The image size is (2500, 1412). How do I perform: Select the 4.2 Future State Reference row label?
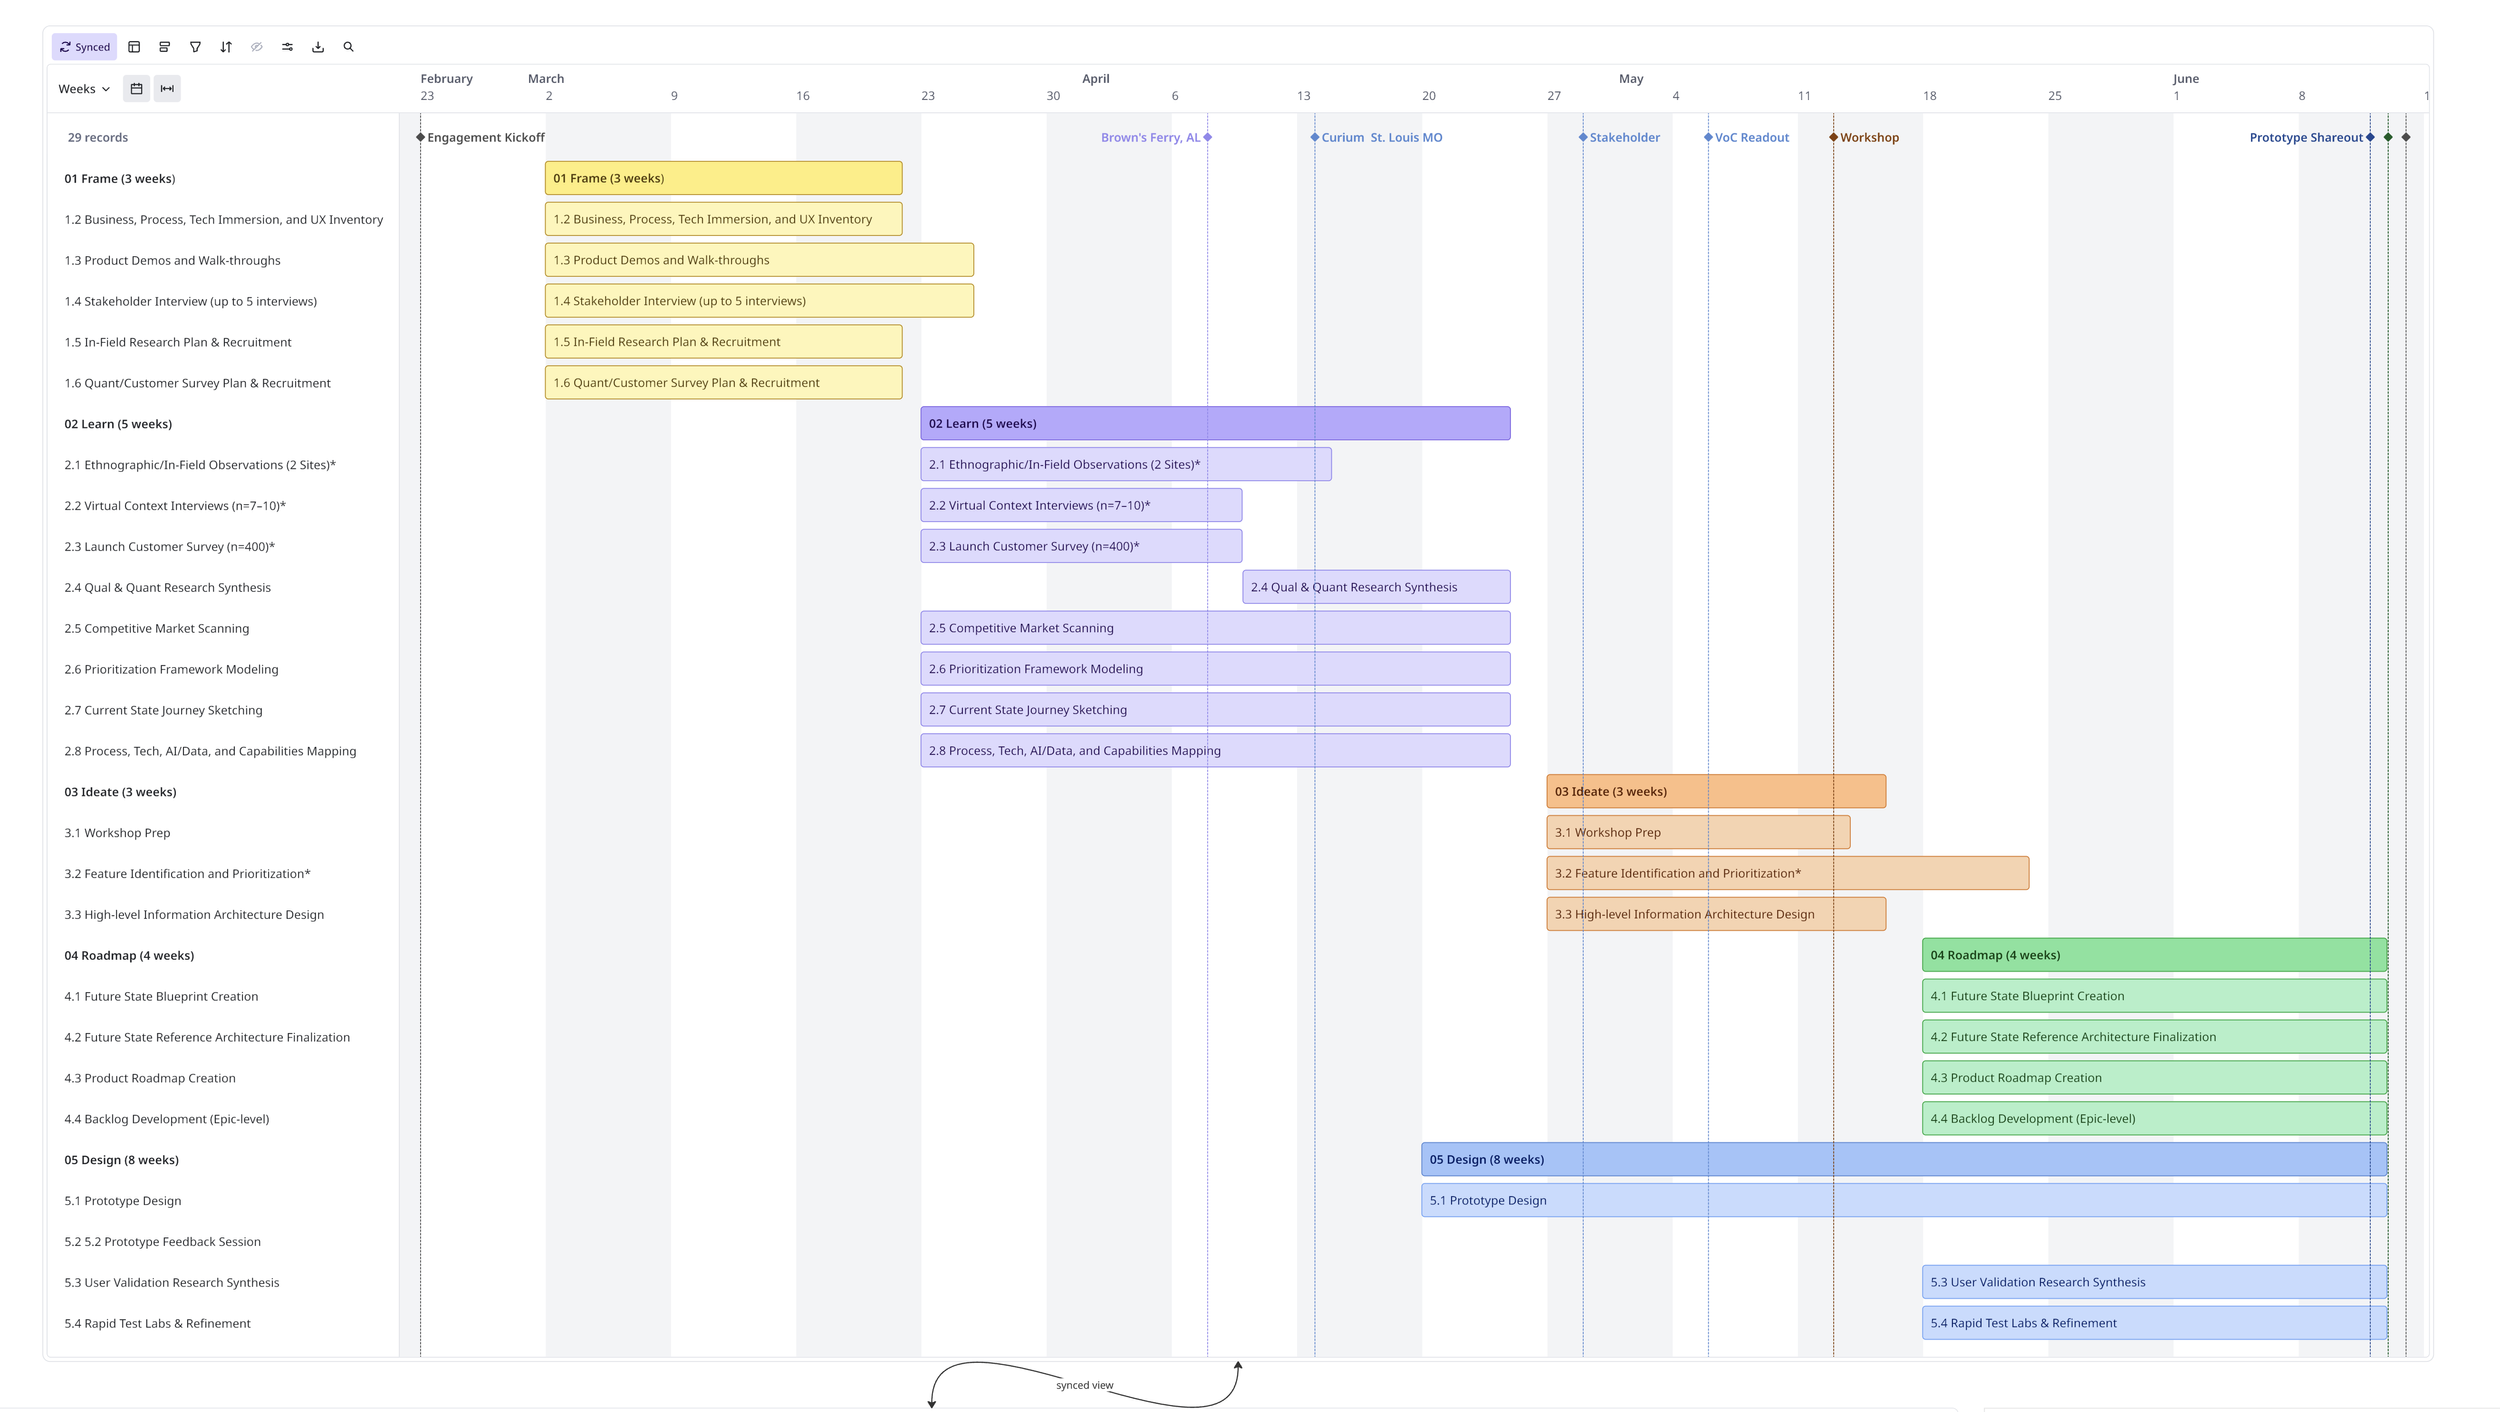pyautogui.click(x=207, y=1037)
